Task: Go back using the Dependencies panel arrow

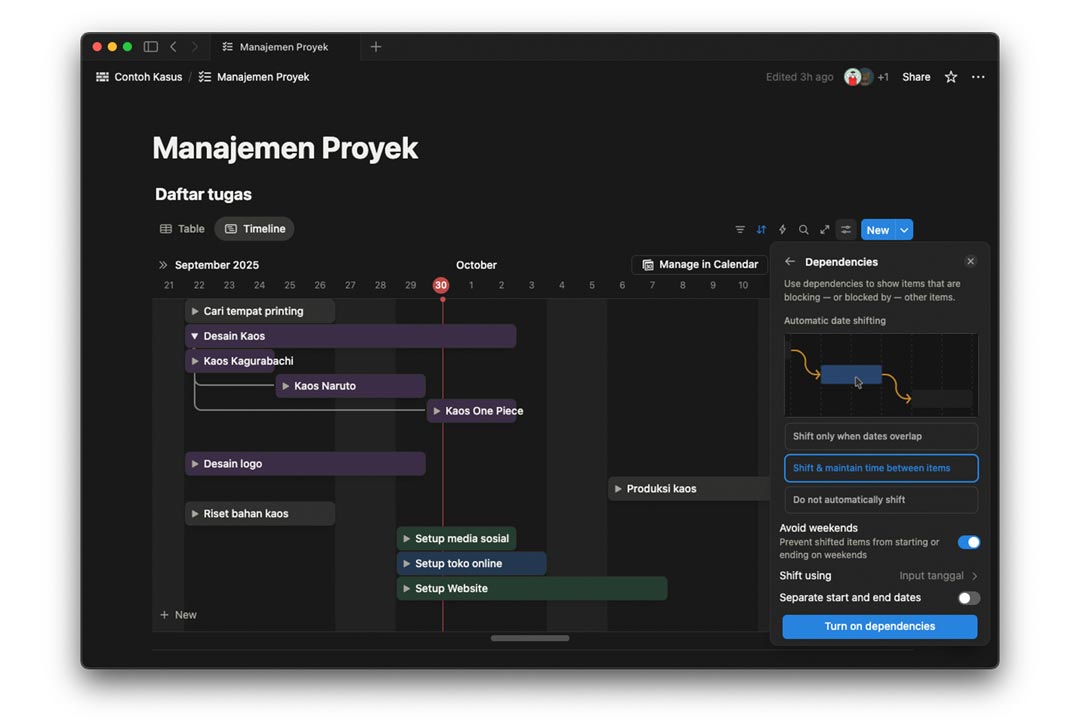Action: pyautogui.click(x=790, y=262)
